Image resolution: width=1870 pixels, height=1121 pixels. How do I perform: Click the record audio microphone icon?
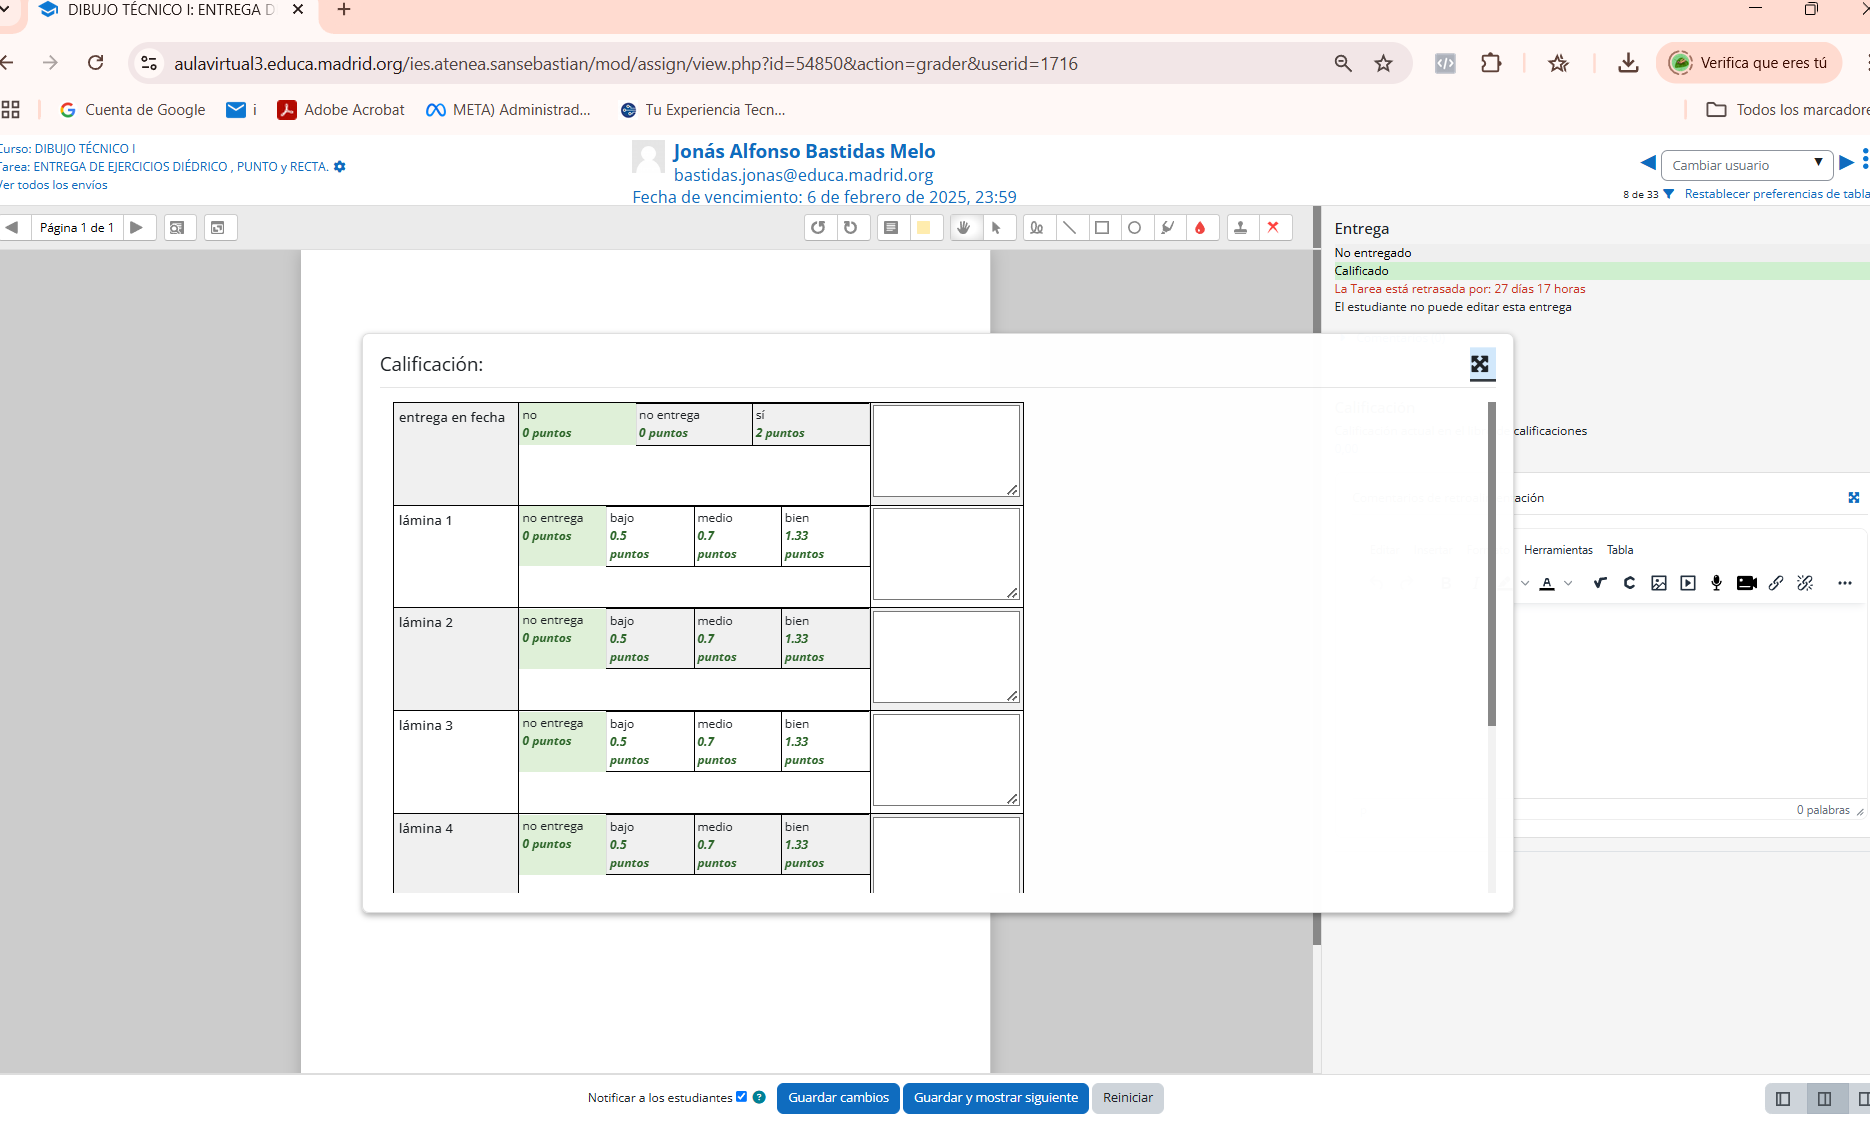coord(1716,583)
